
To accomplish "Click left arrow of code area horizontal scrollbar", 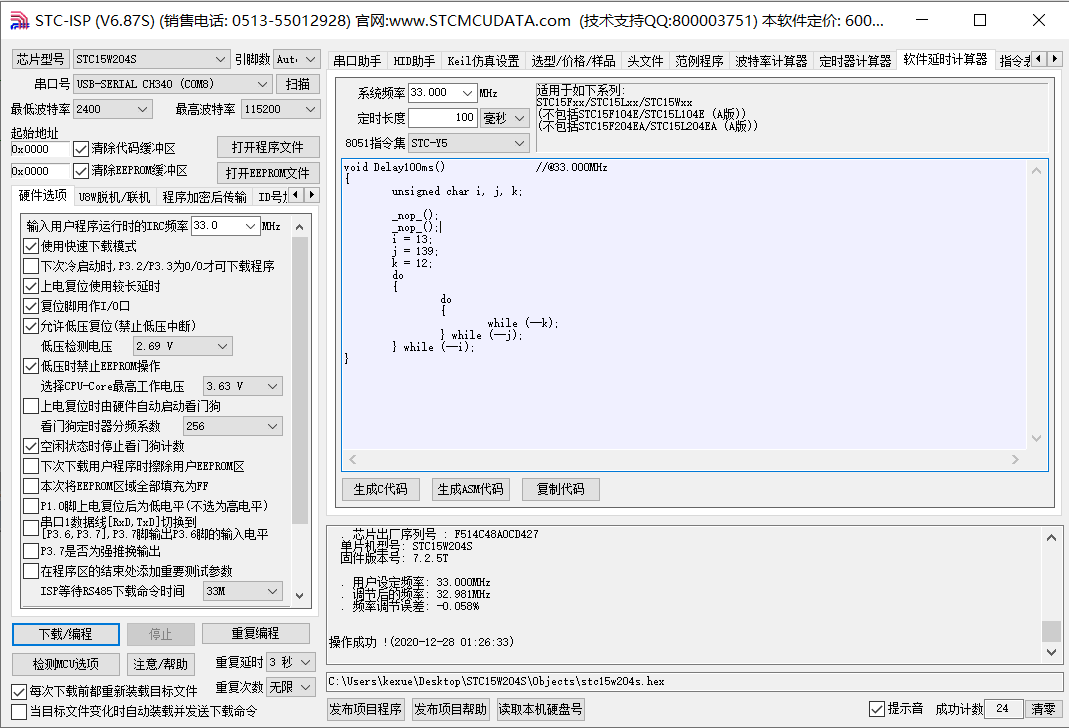I will [351, 460].
